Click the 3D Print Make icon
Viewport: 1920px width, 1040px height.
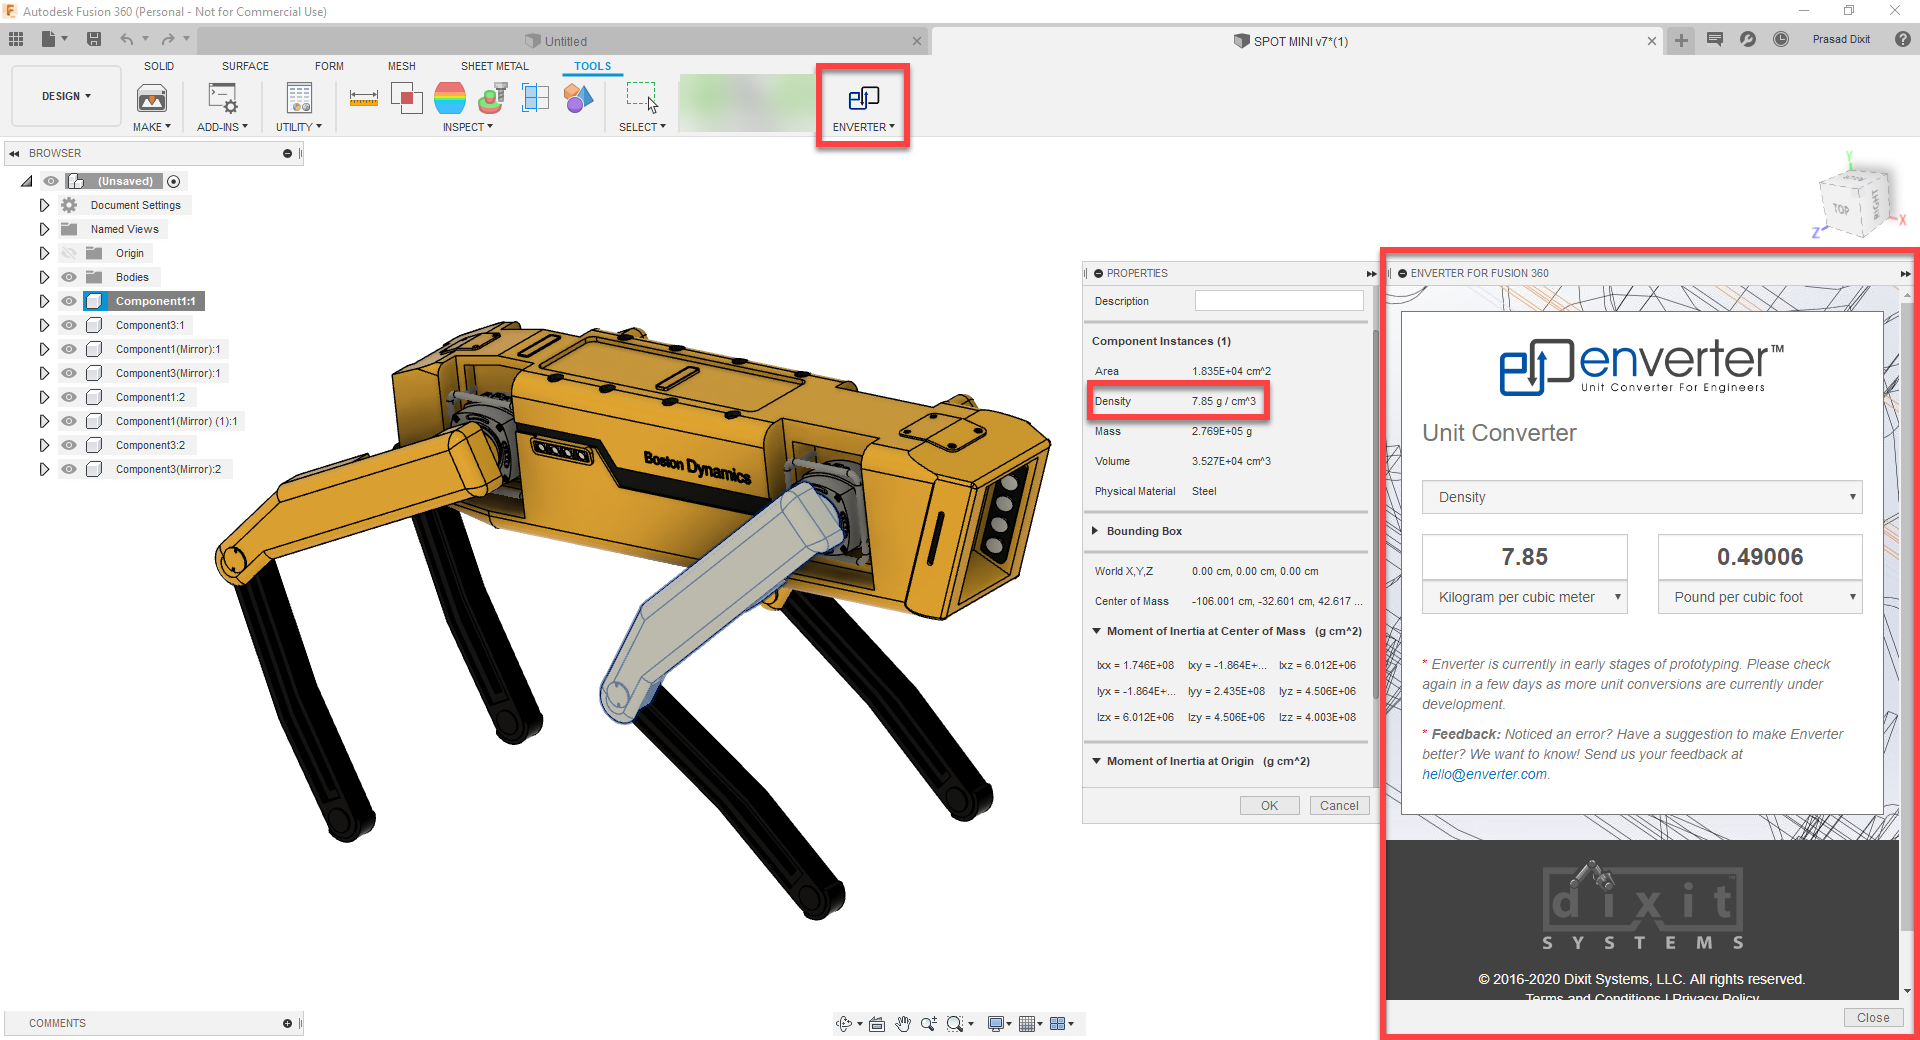(152, 99)
